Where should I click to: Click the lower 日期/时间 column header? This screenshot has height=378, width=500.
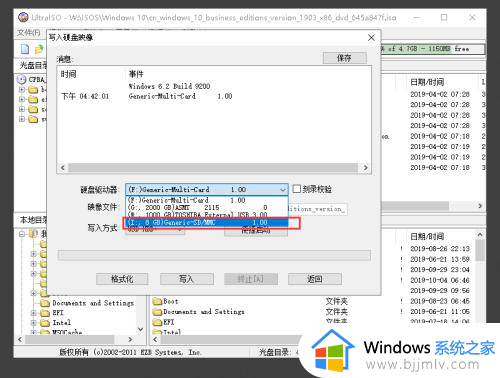coord(427,236)
